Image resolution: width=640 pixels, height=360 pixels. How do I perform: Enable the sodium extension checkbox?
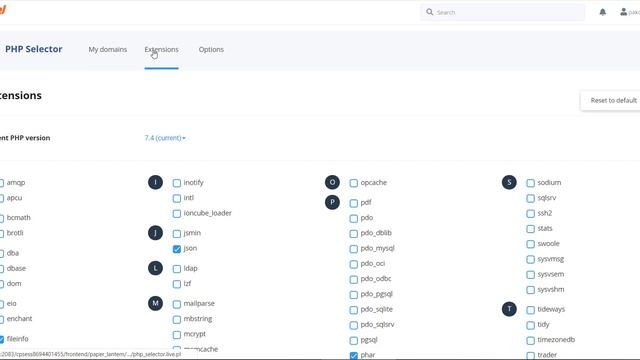pos(530,183)
